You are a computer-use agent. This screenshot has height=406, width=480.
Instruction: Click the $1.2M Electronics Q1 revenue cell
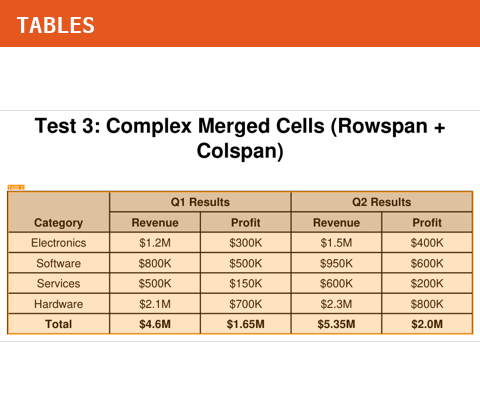[155, 243]
